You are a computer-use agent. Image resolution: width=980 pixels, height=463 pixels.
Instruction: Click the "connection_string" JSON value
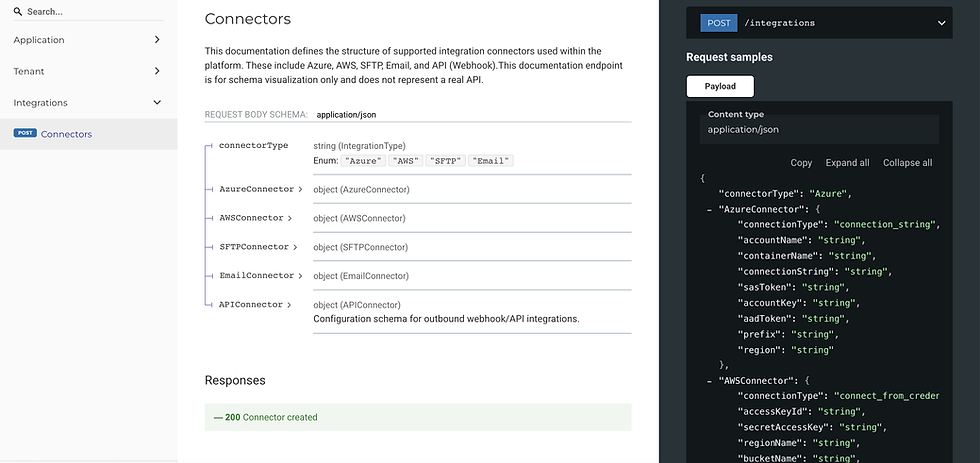887,224
